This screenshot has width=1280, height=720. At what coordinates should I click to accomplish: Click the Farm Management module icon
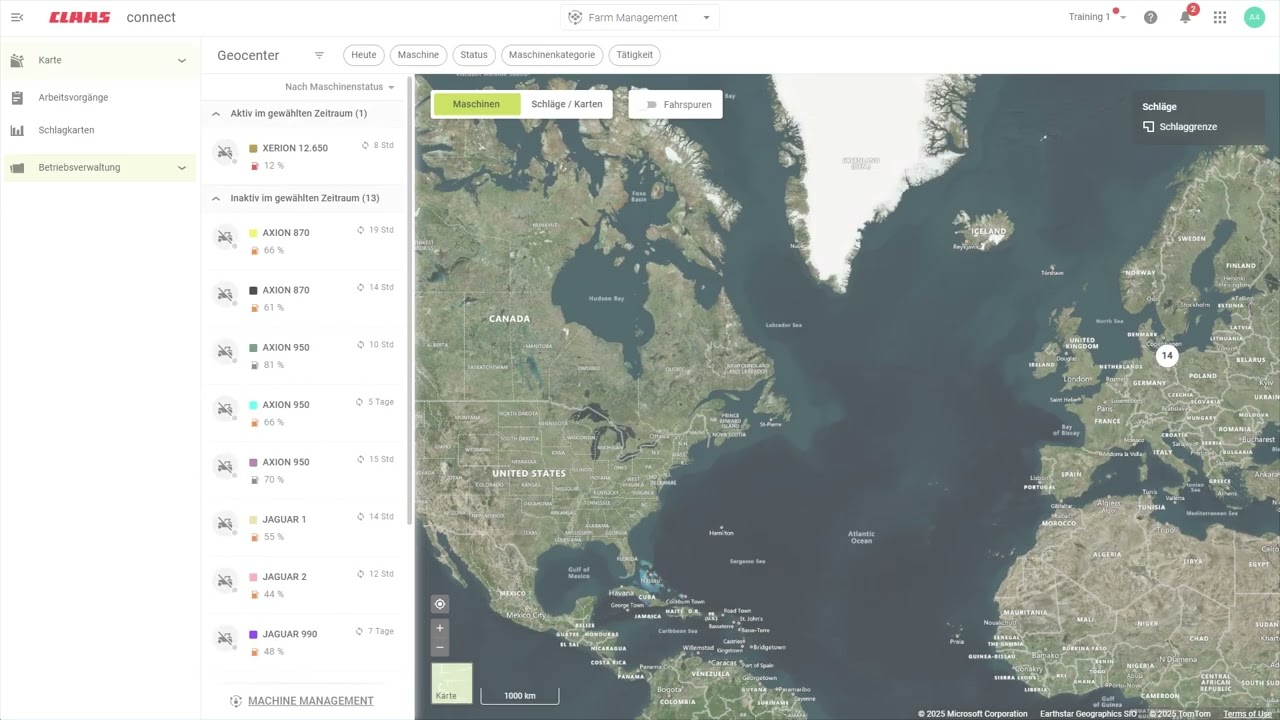[575, 17]
